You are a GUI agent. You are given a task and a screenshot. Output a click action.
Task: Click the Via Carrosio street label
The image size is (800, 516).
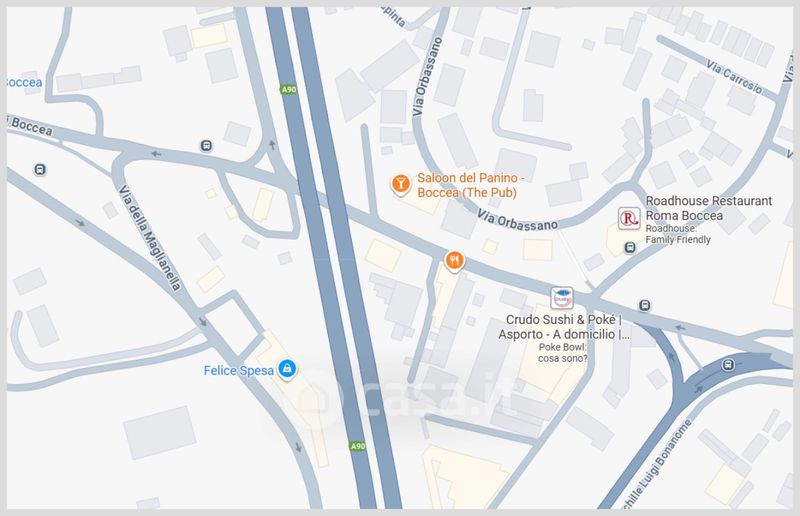(734, 77)
